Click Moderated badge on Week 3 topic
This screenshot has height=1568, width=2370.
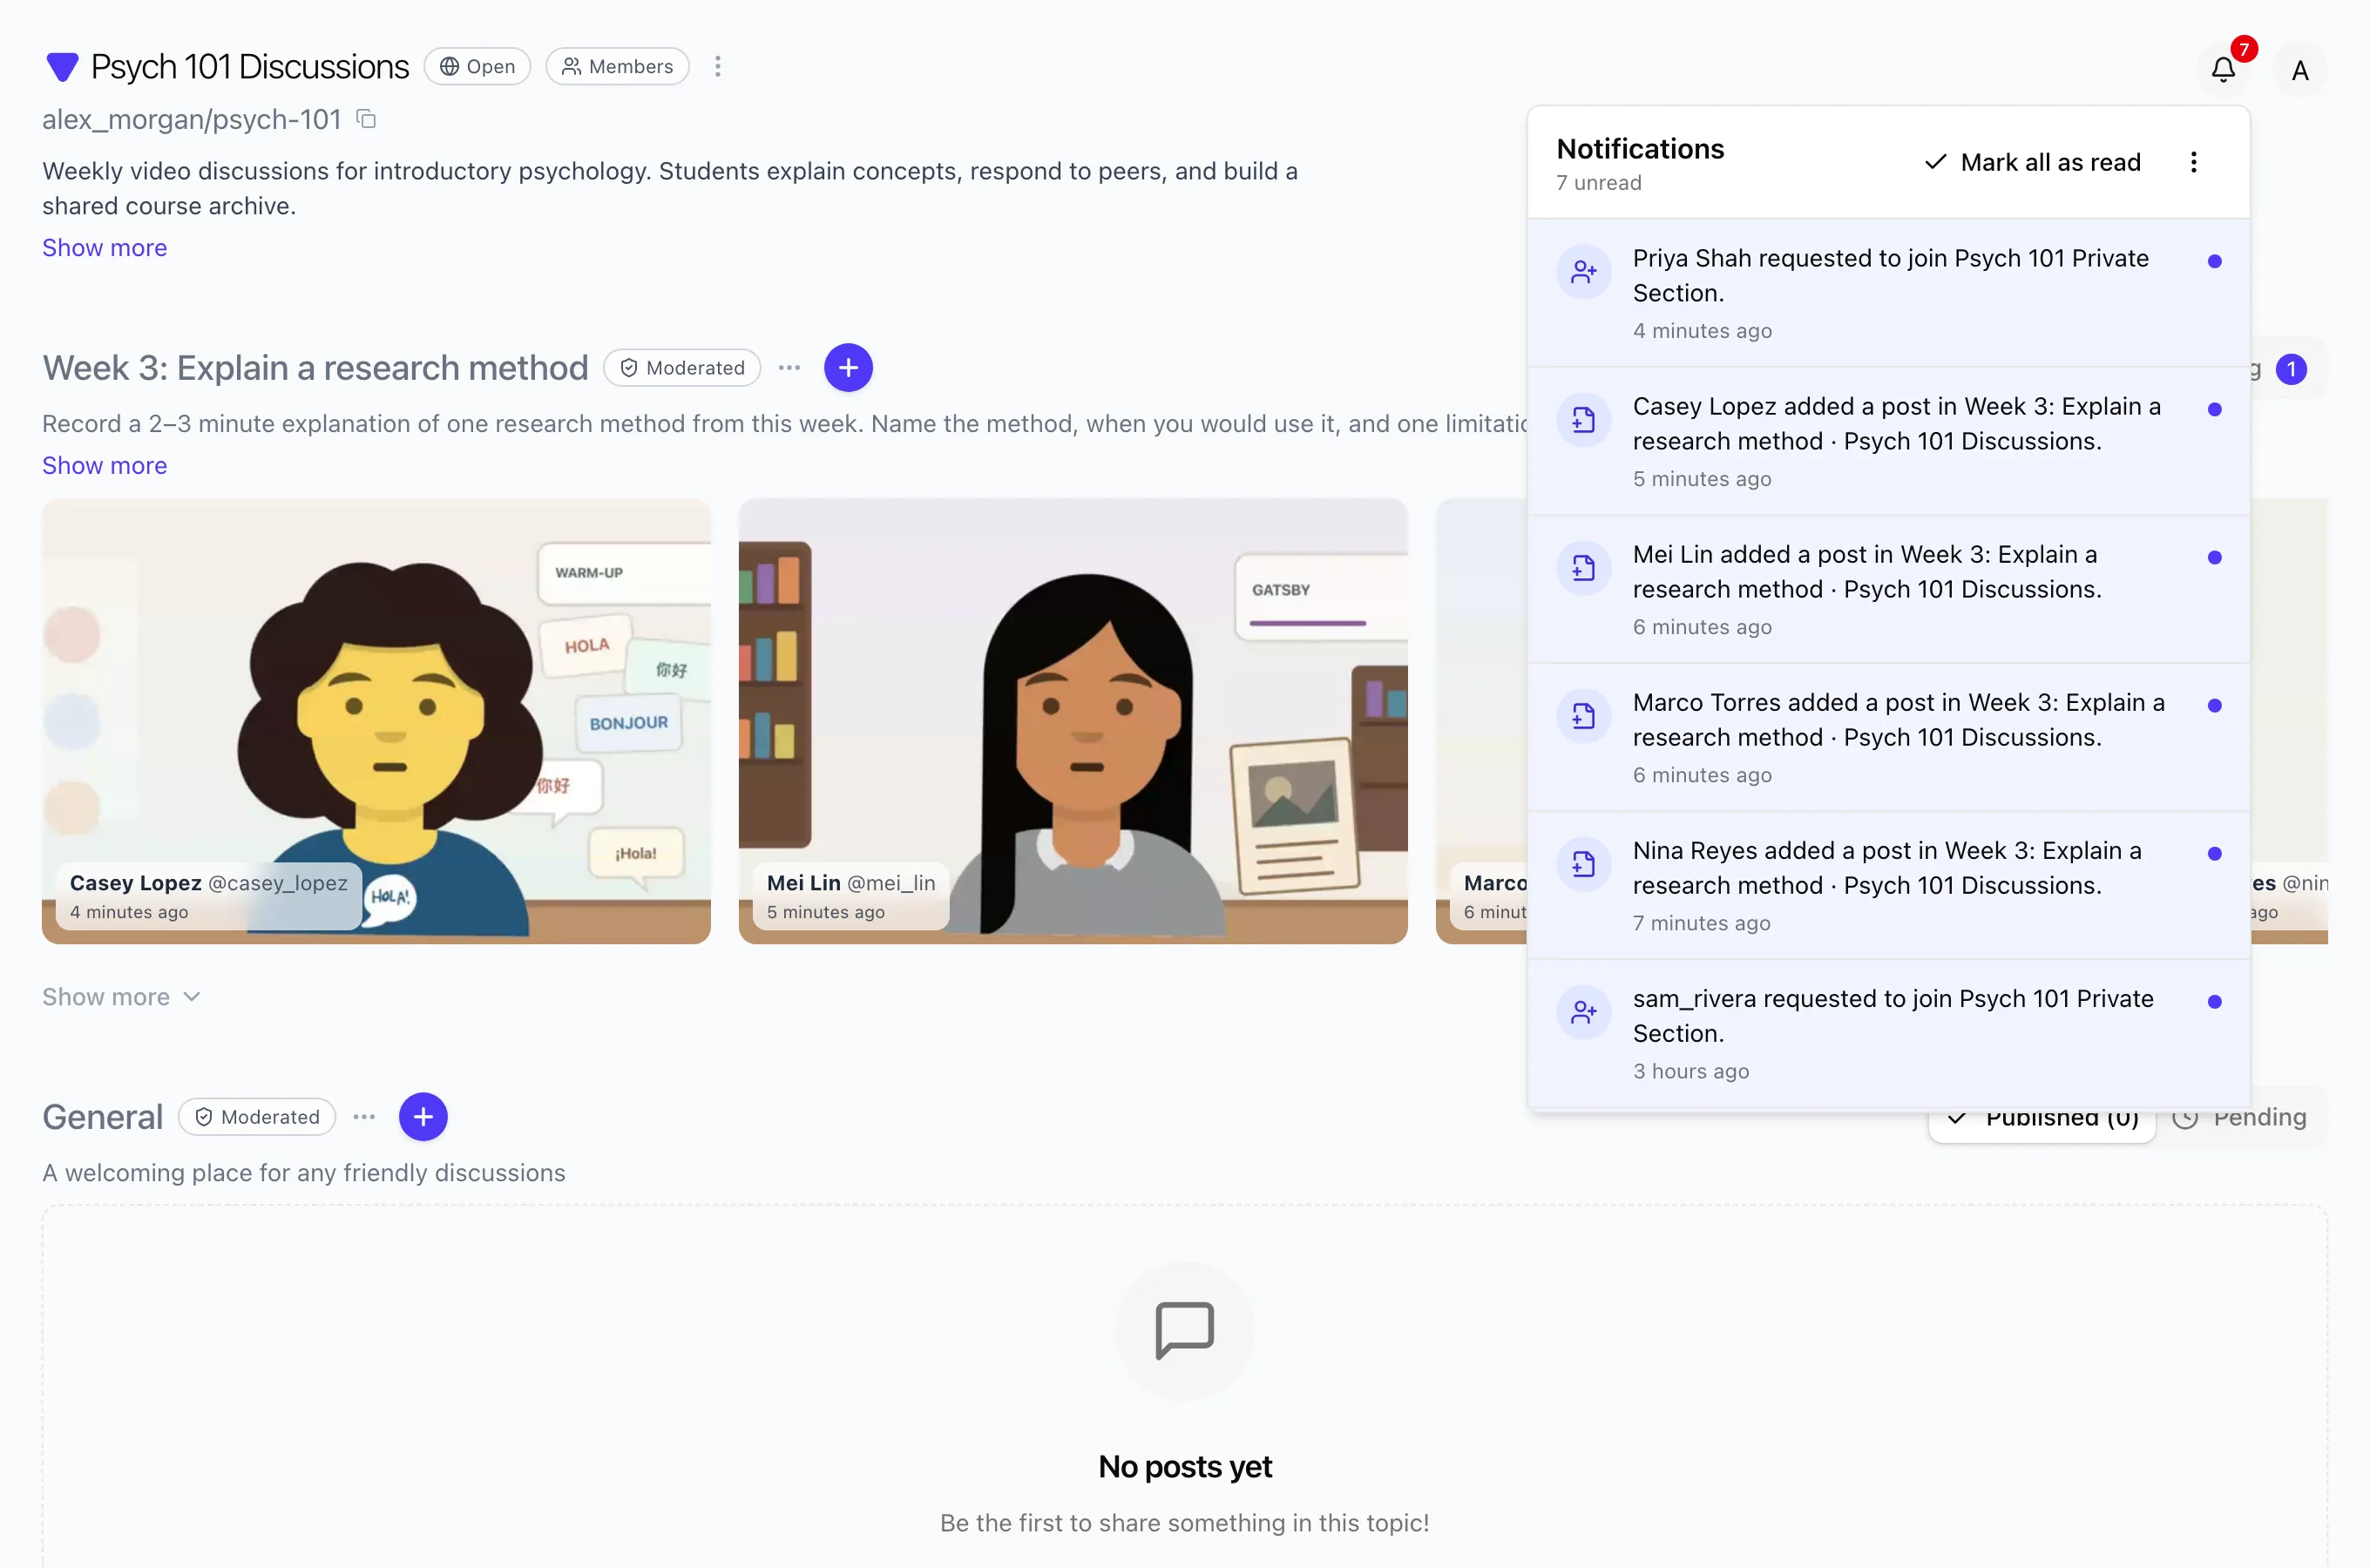(682, 368)
